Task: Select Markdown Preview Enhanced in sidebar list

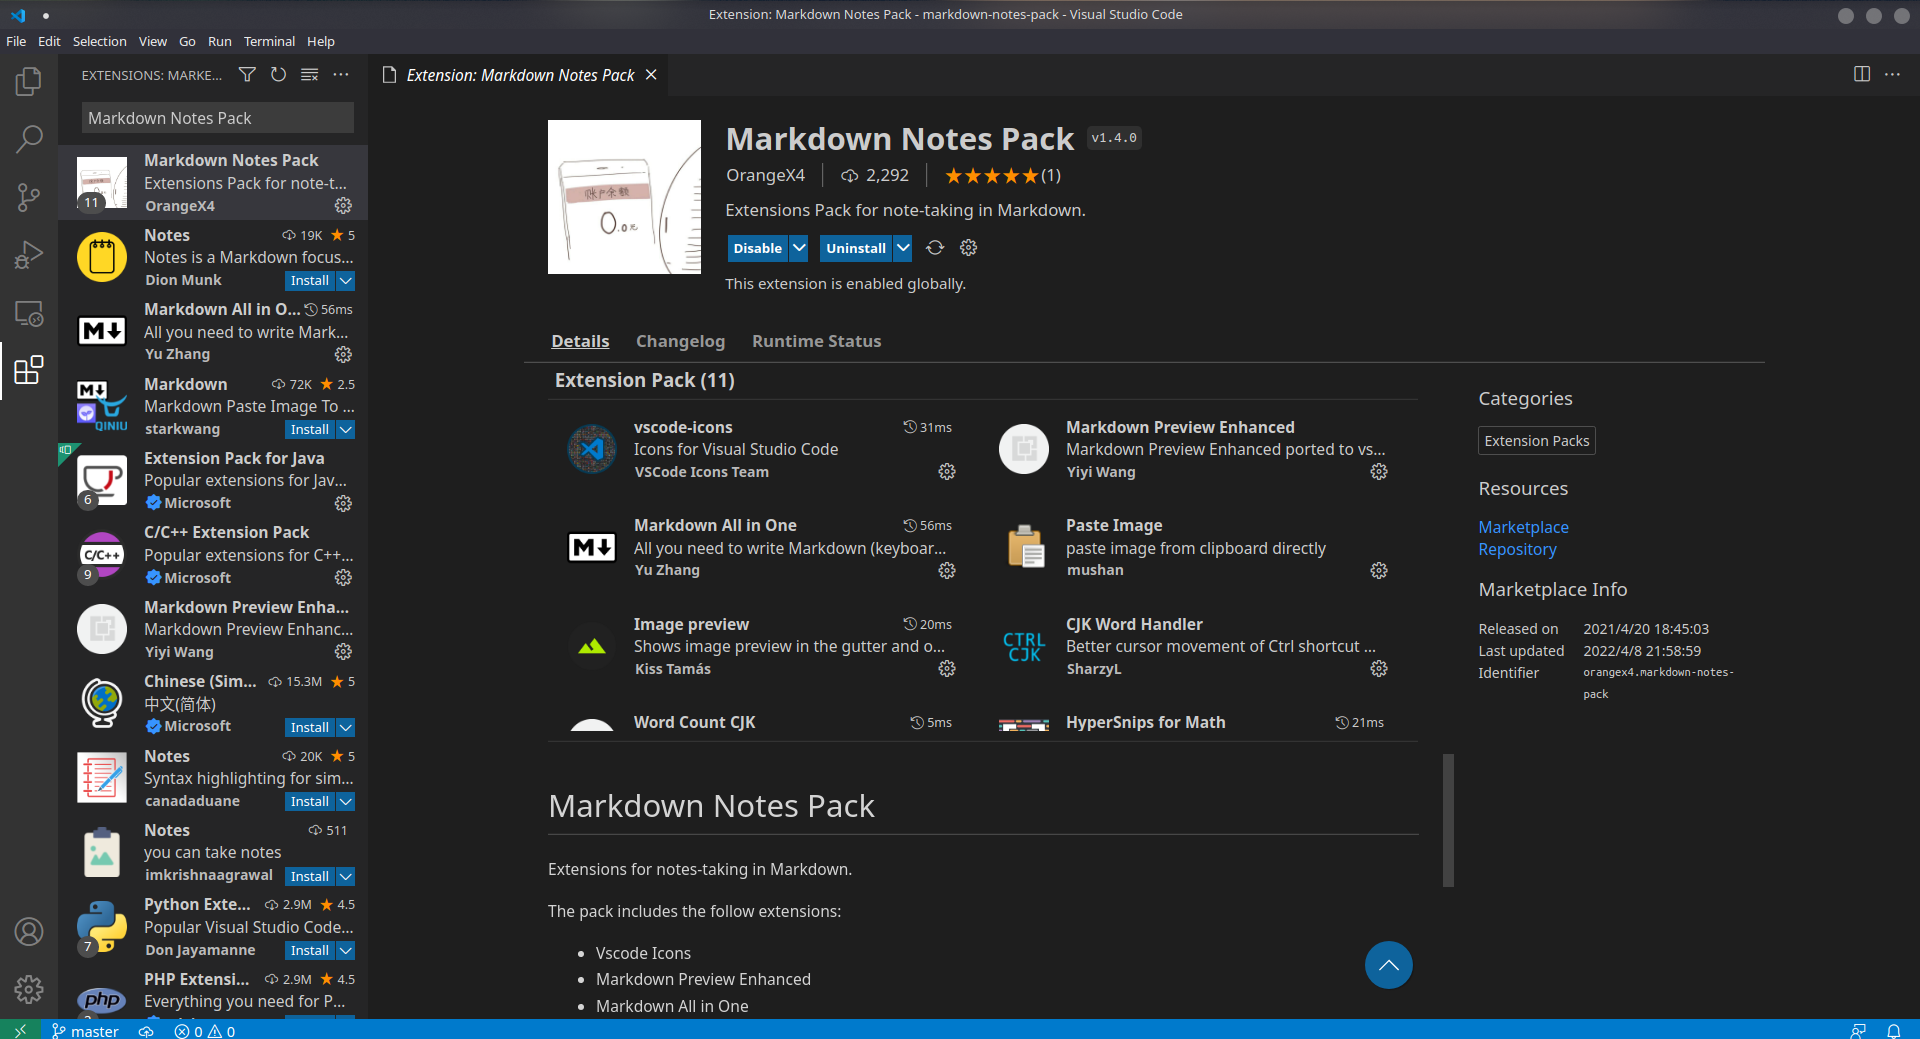Action: tap(213, 629)
